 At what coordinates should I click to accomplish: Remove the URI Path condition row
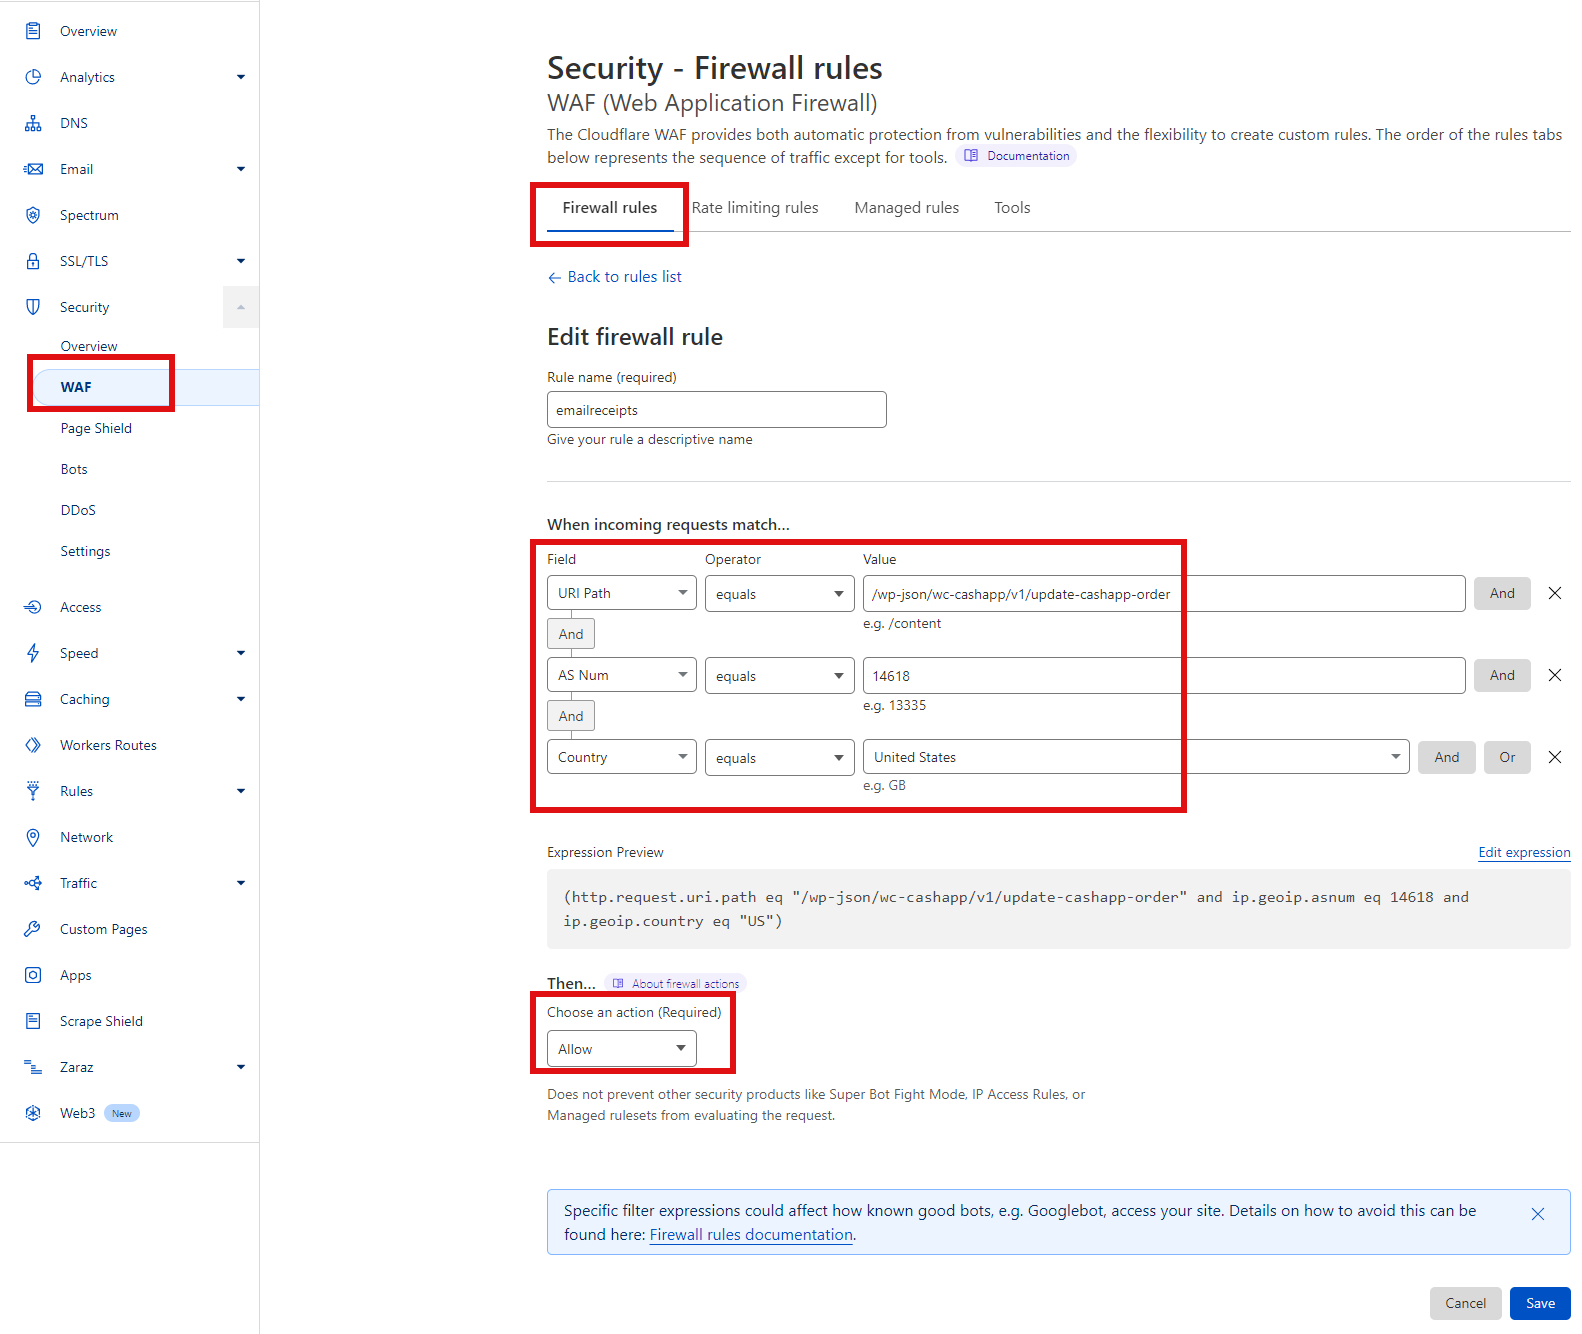point(1555,593)
